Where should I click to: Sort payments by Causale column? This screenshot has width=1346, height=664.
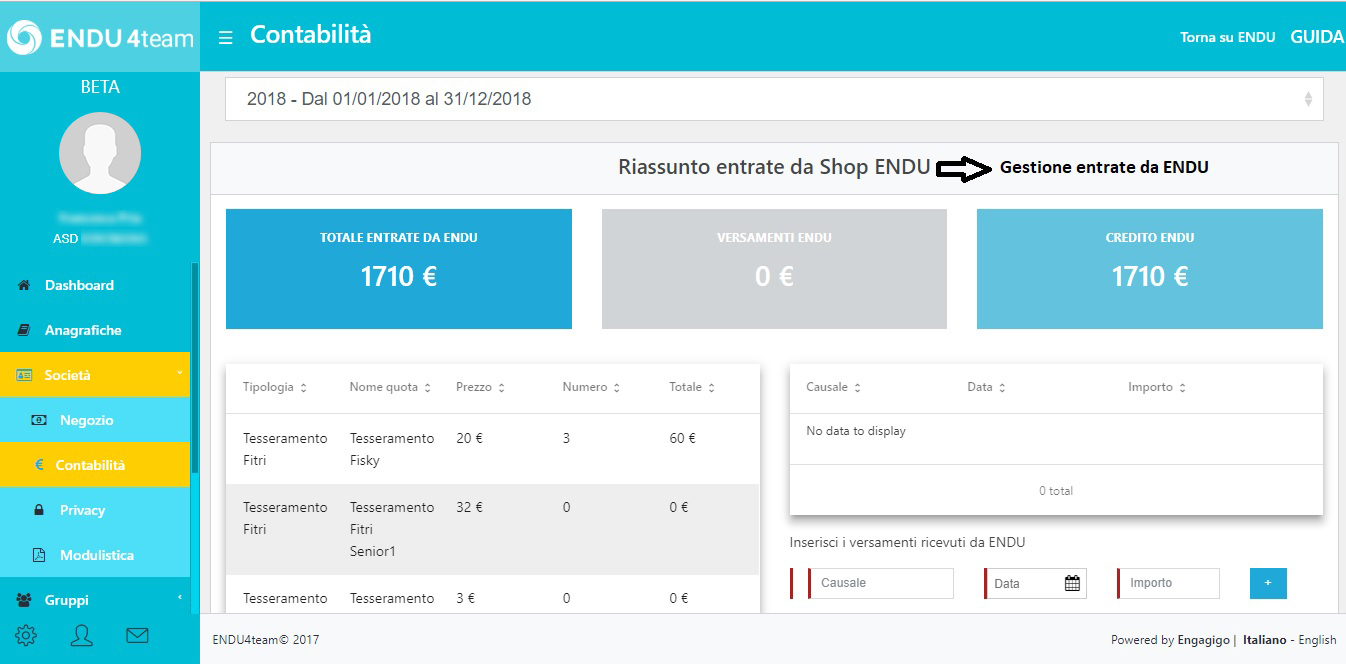click(x=834, y=387)
